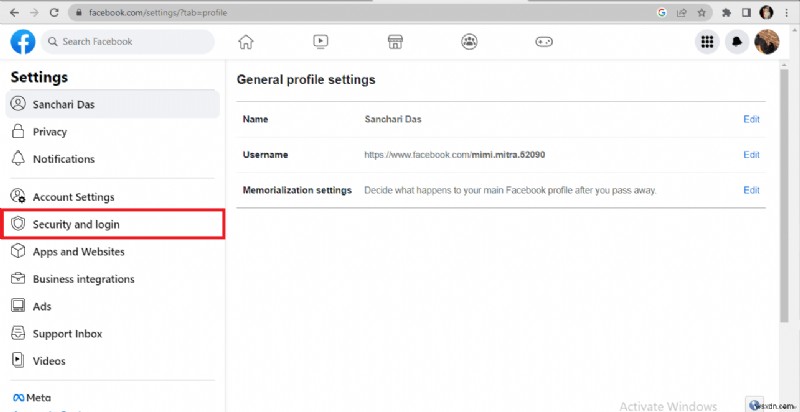Open the Chrome profile avatar

tap(766, 13)
